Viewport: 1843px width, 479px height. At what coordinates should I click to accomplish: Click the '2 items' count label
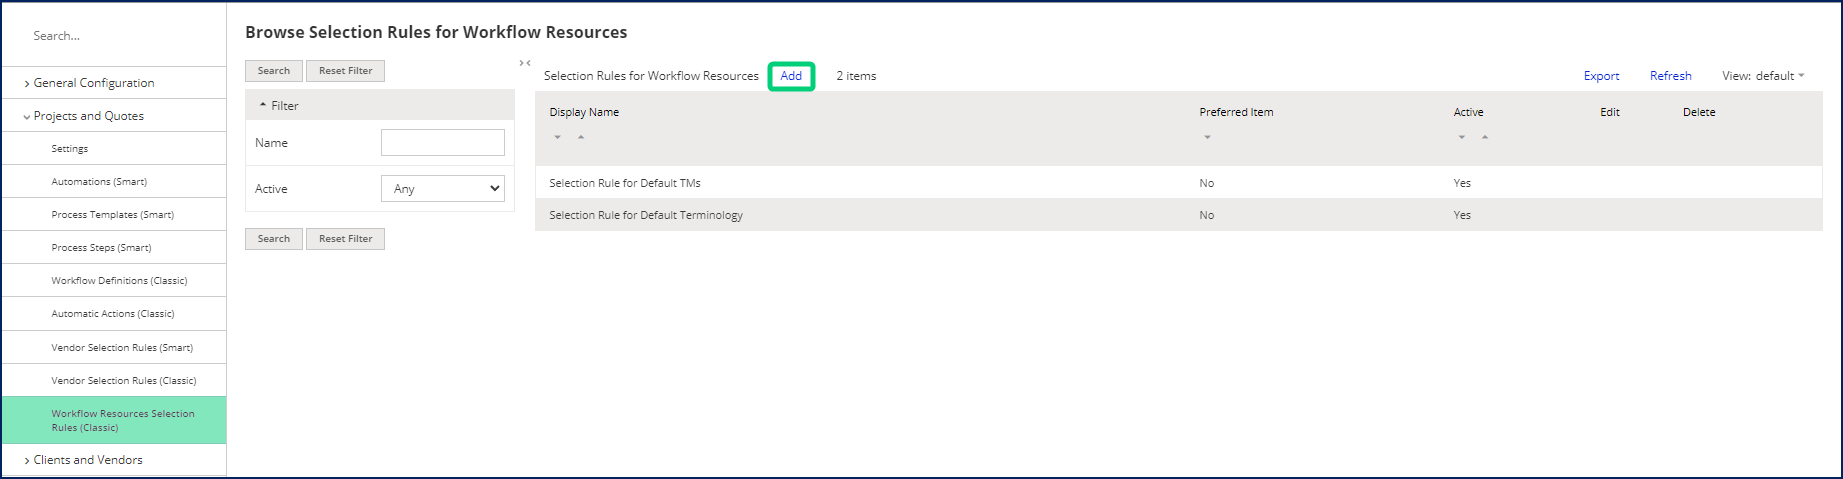pyautogui.click(x=856, y=76)
